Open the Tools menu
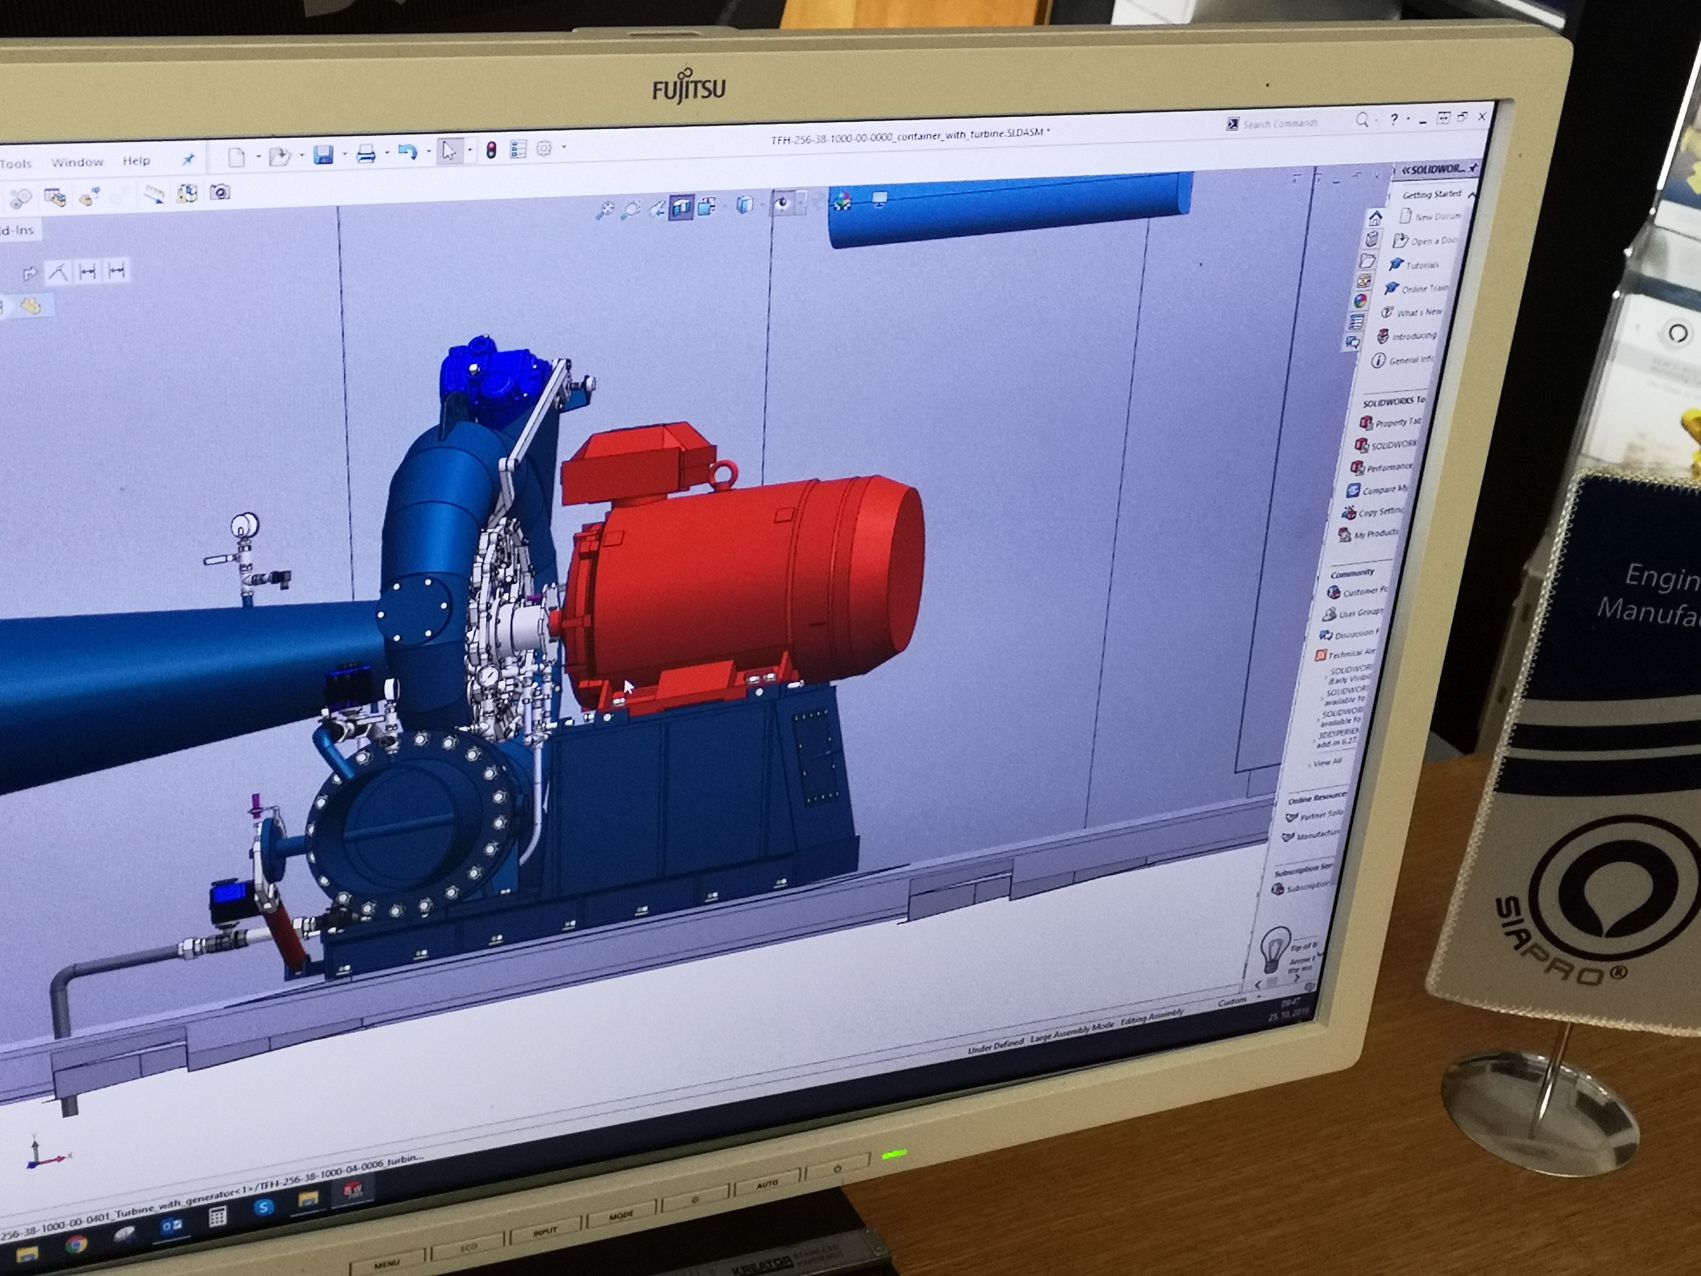The width and height of the screenshot is (1701, 1276). [x=16, y=163]
